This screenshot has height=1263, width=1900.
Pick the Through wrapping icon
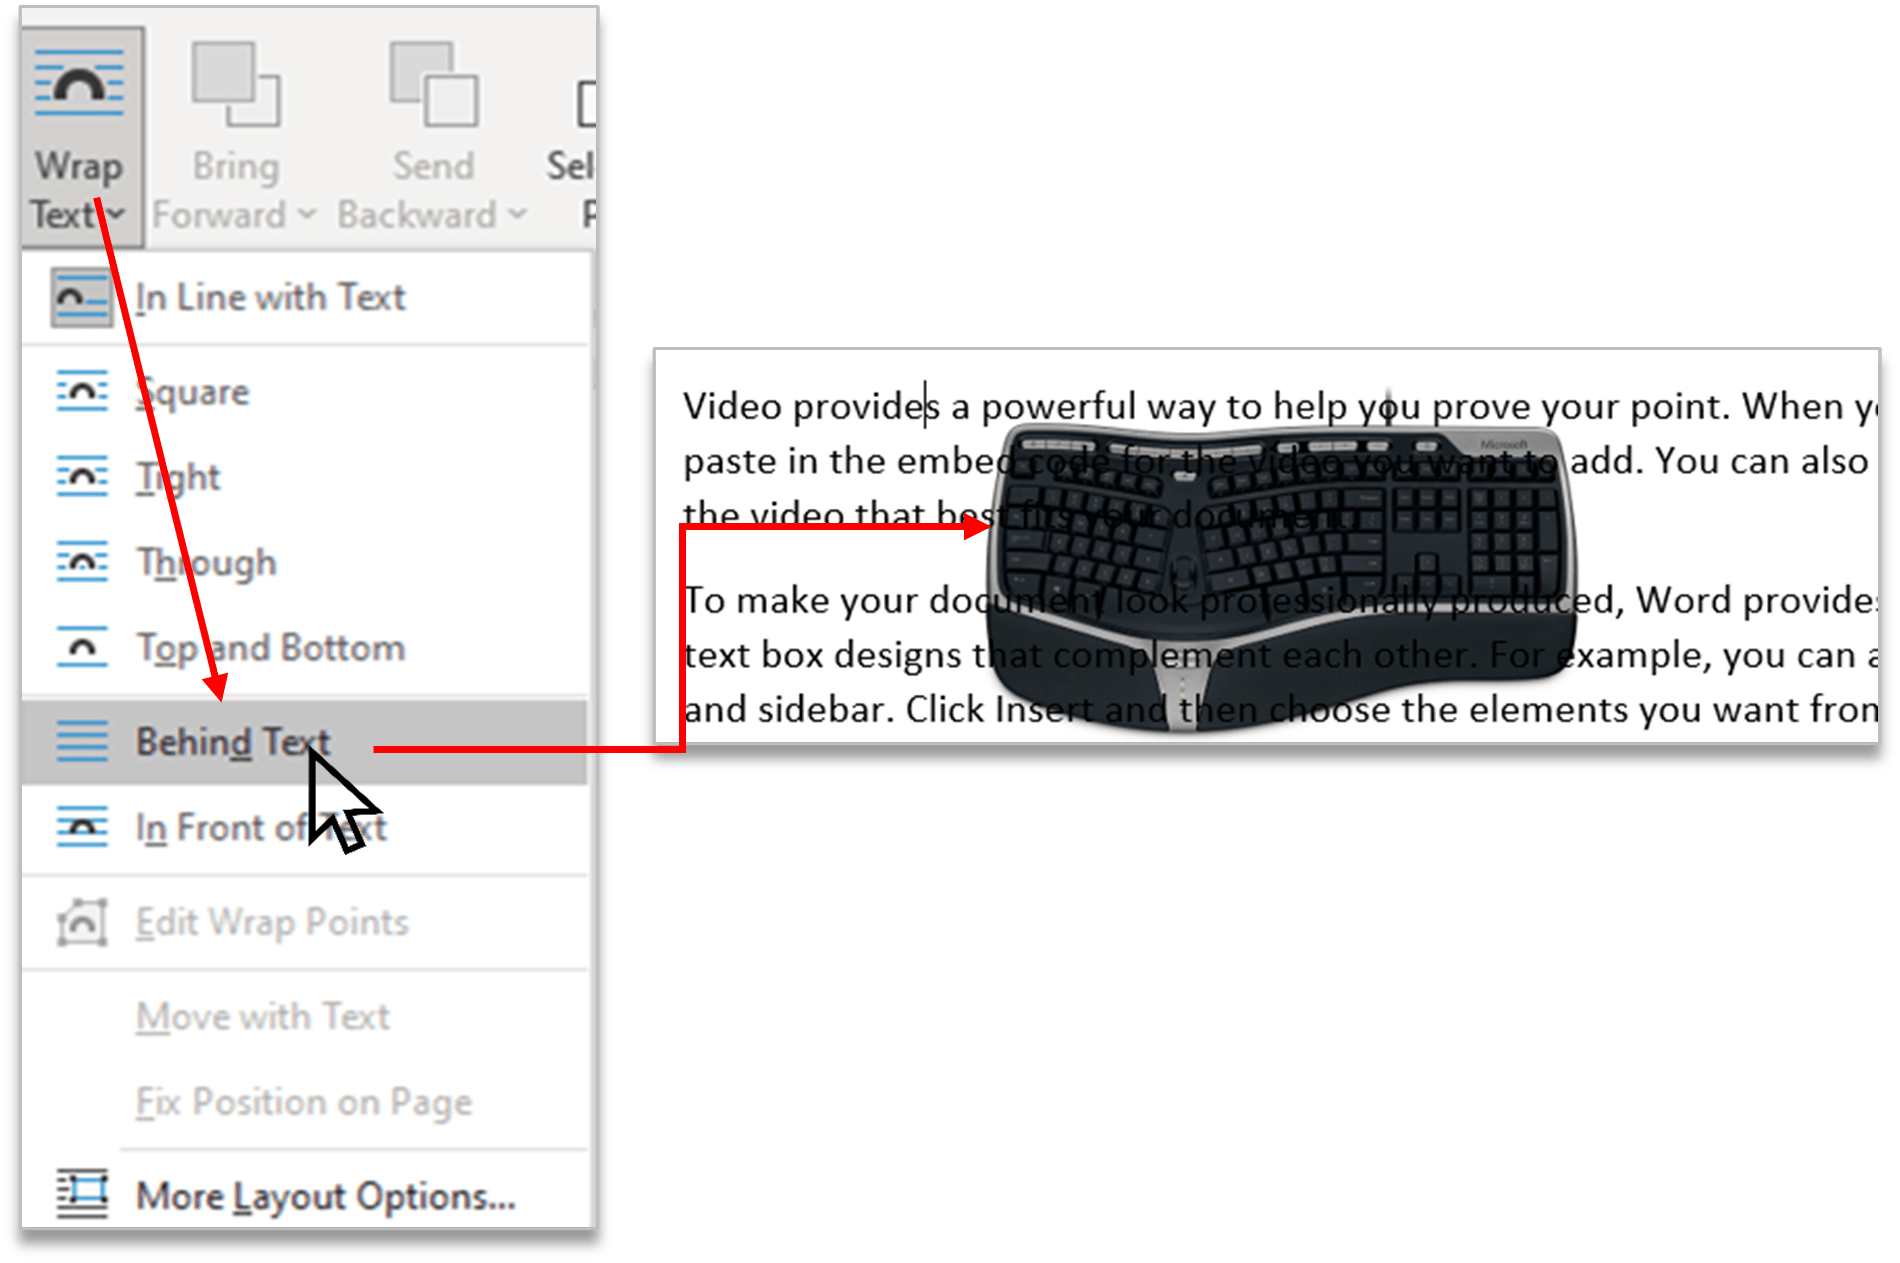coord(84,561)
